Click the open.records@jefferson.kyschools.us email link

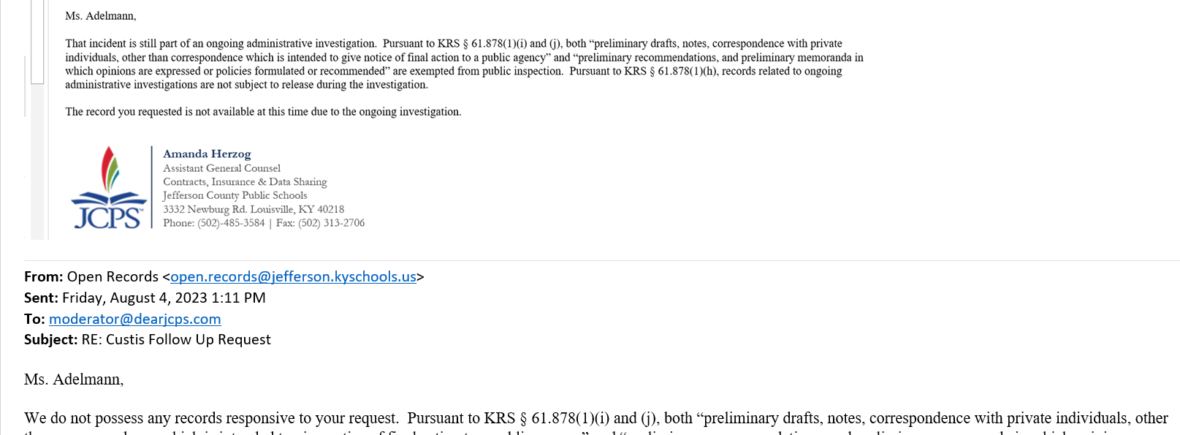point(293,276)
